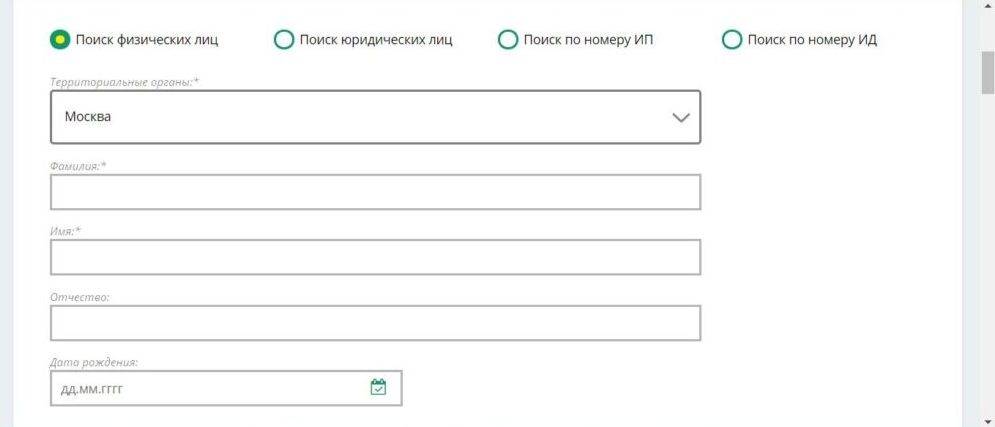Click the Фамилия field label
The width and height of the screenshot is (995, 427).
pos(77,165)
